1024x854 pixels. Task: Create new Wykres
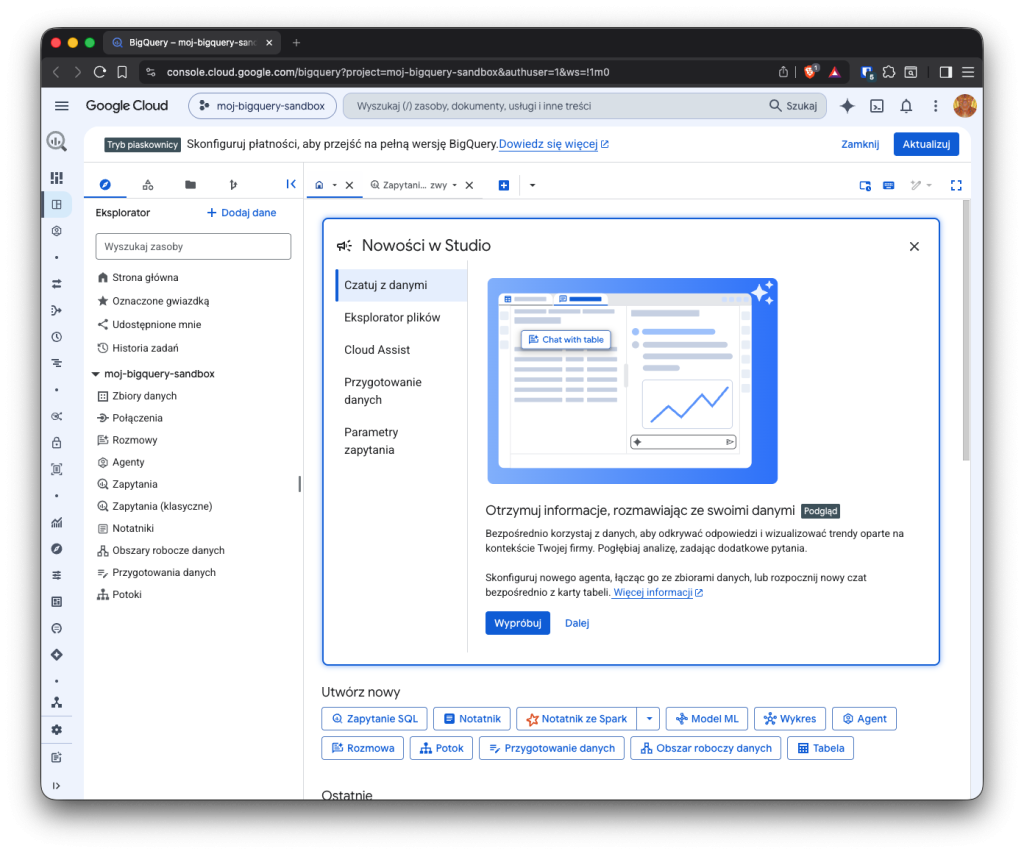[790, 719]
